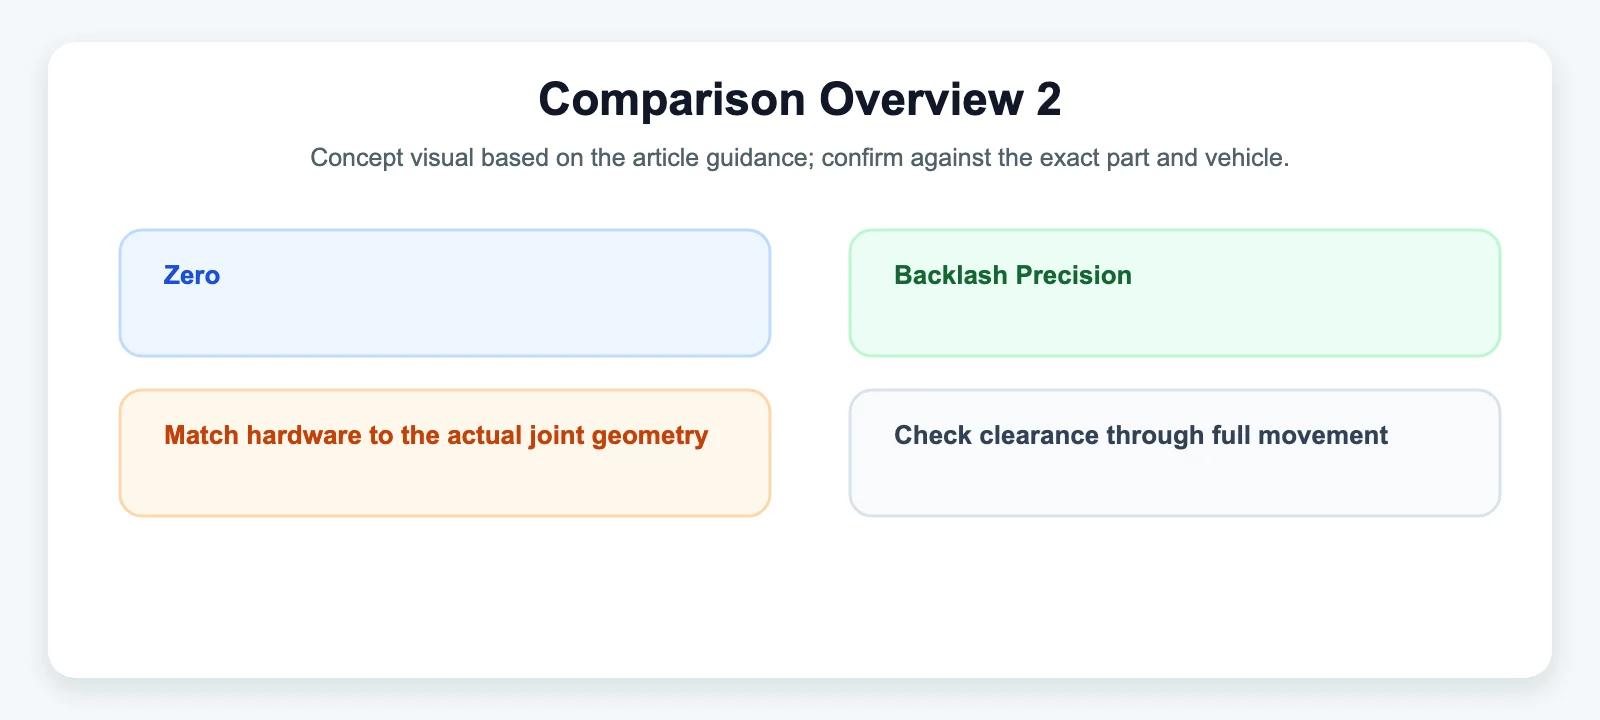
Task: Select the subtitle about article guidance
Action: pyautogui.click(x=800, y=158)
